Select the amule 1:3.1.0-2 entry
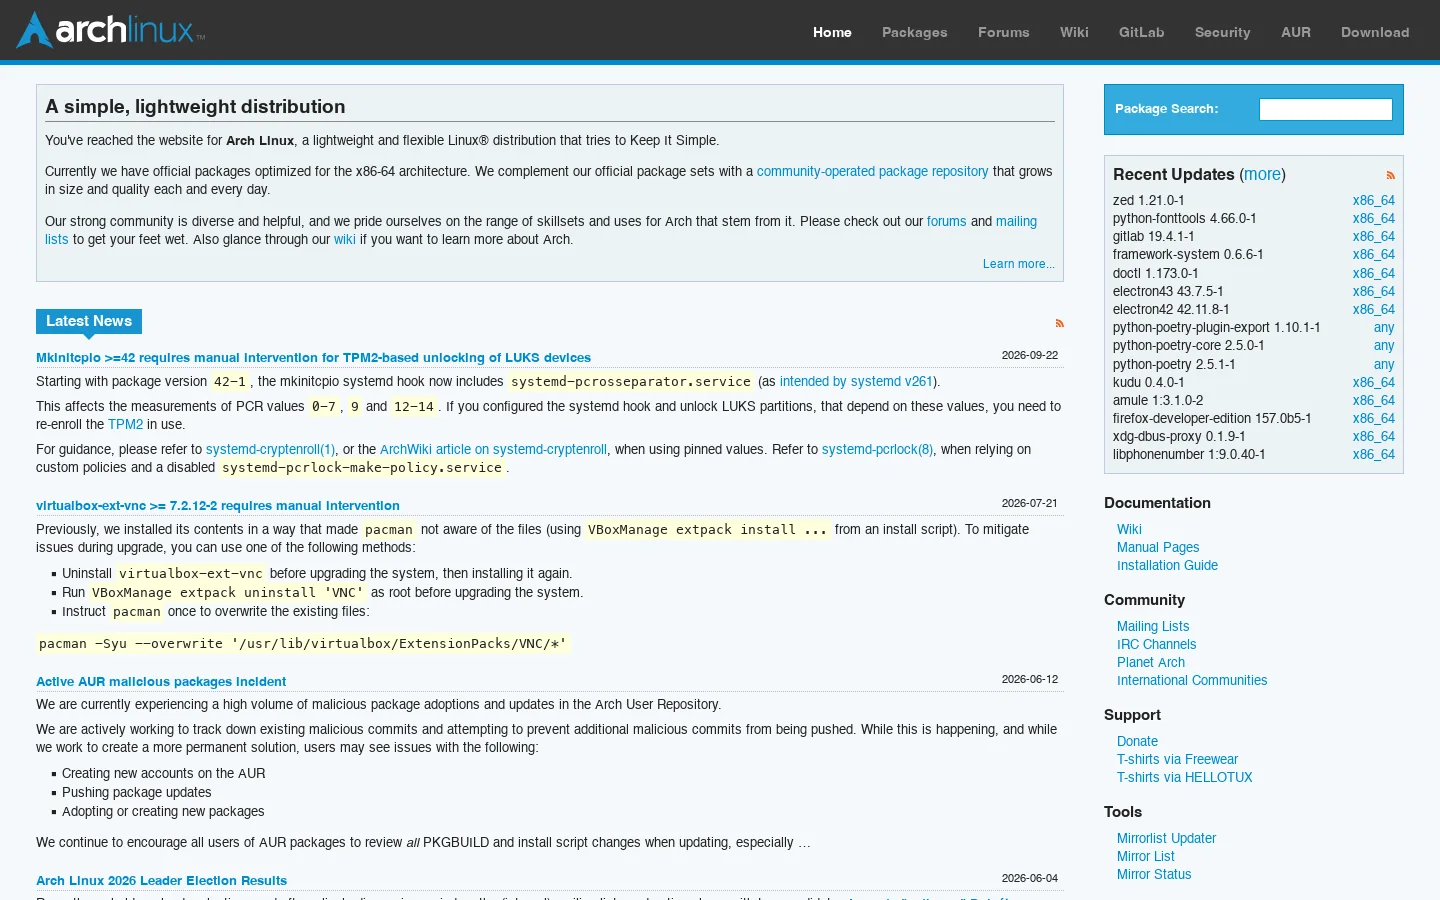1440x900 pixels. pyautogui.click(x=1158, y=400)
